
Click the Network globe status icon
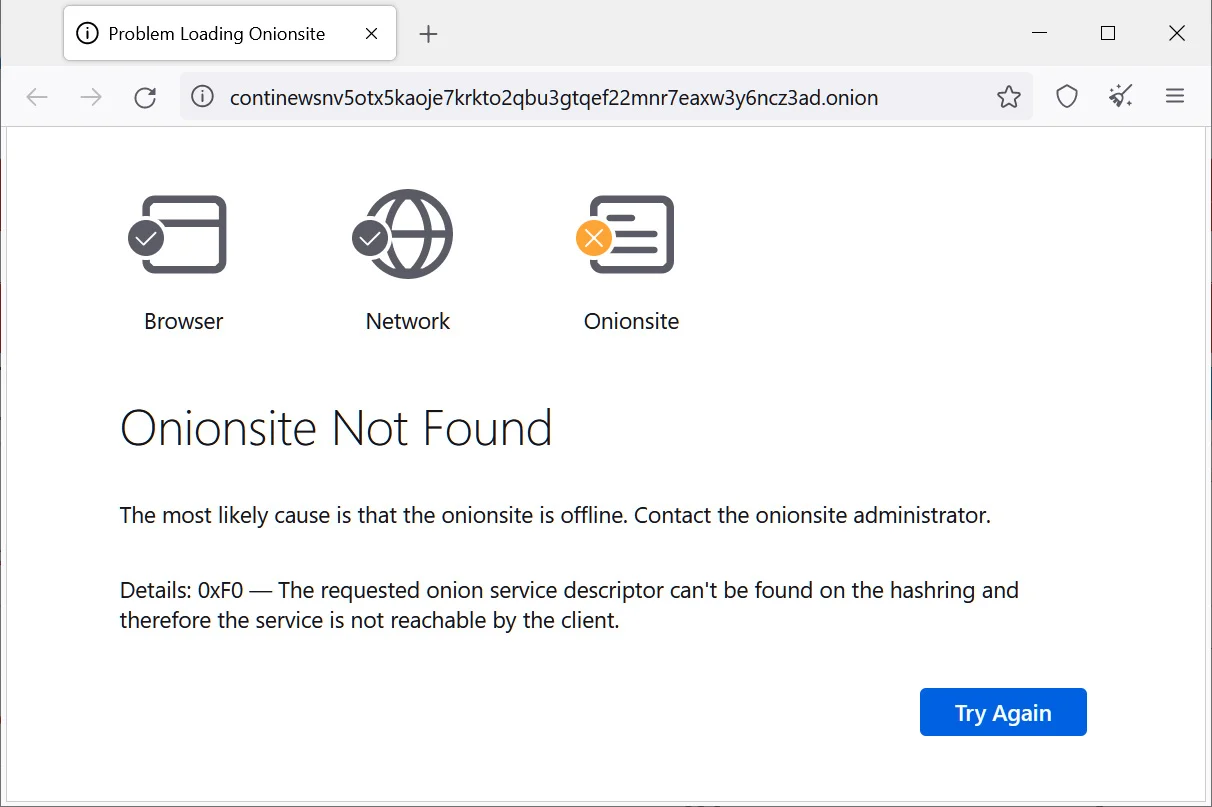(403, 234)
